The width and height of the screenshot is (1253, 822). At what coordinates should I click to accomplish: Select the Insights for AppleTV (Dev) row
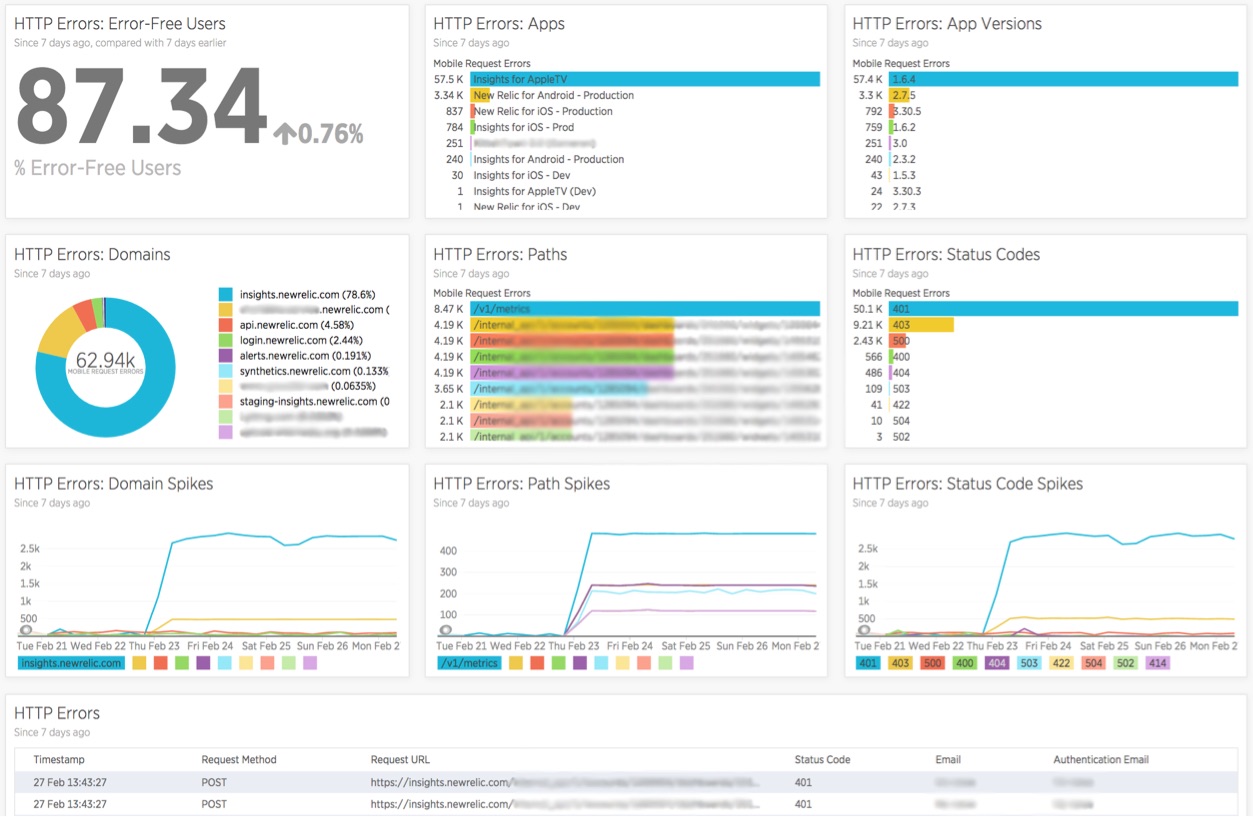pyautogui.click(x=626, y=191)
